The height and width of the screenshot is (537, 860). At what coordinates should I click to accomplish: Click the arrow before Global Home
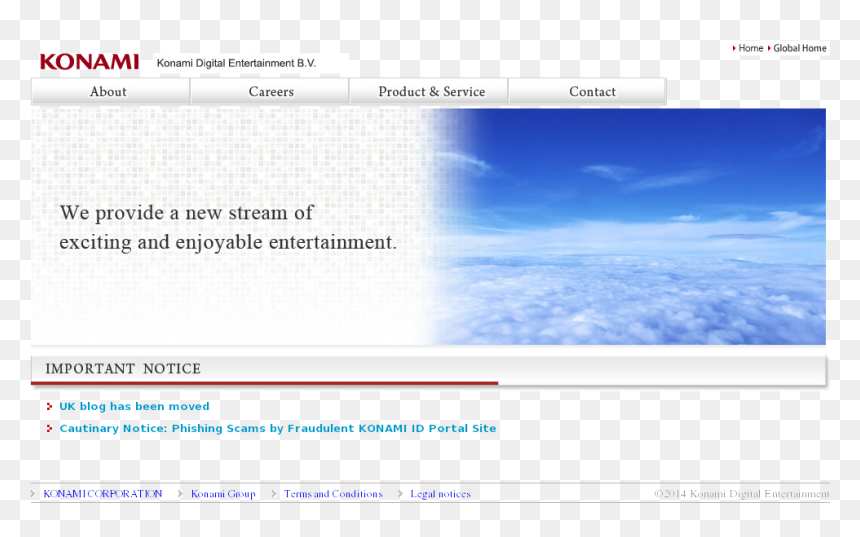point(769,48)
